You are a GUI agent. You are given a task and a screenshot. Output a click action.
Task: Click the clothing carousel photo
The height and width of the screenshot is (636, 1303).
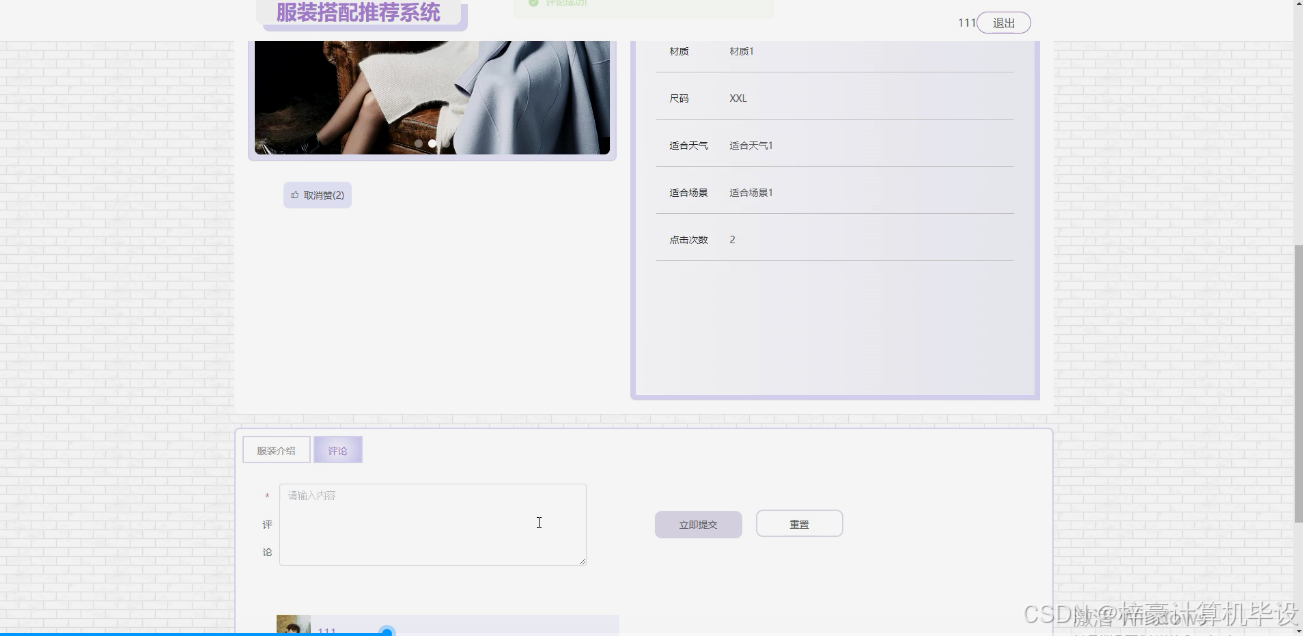(x=432, y=97)
